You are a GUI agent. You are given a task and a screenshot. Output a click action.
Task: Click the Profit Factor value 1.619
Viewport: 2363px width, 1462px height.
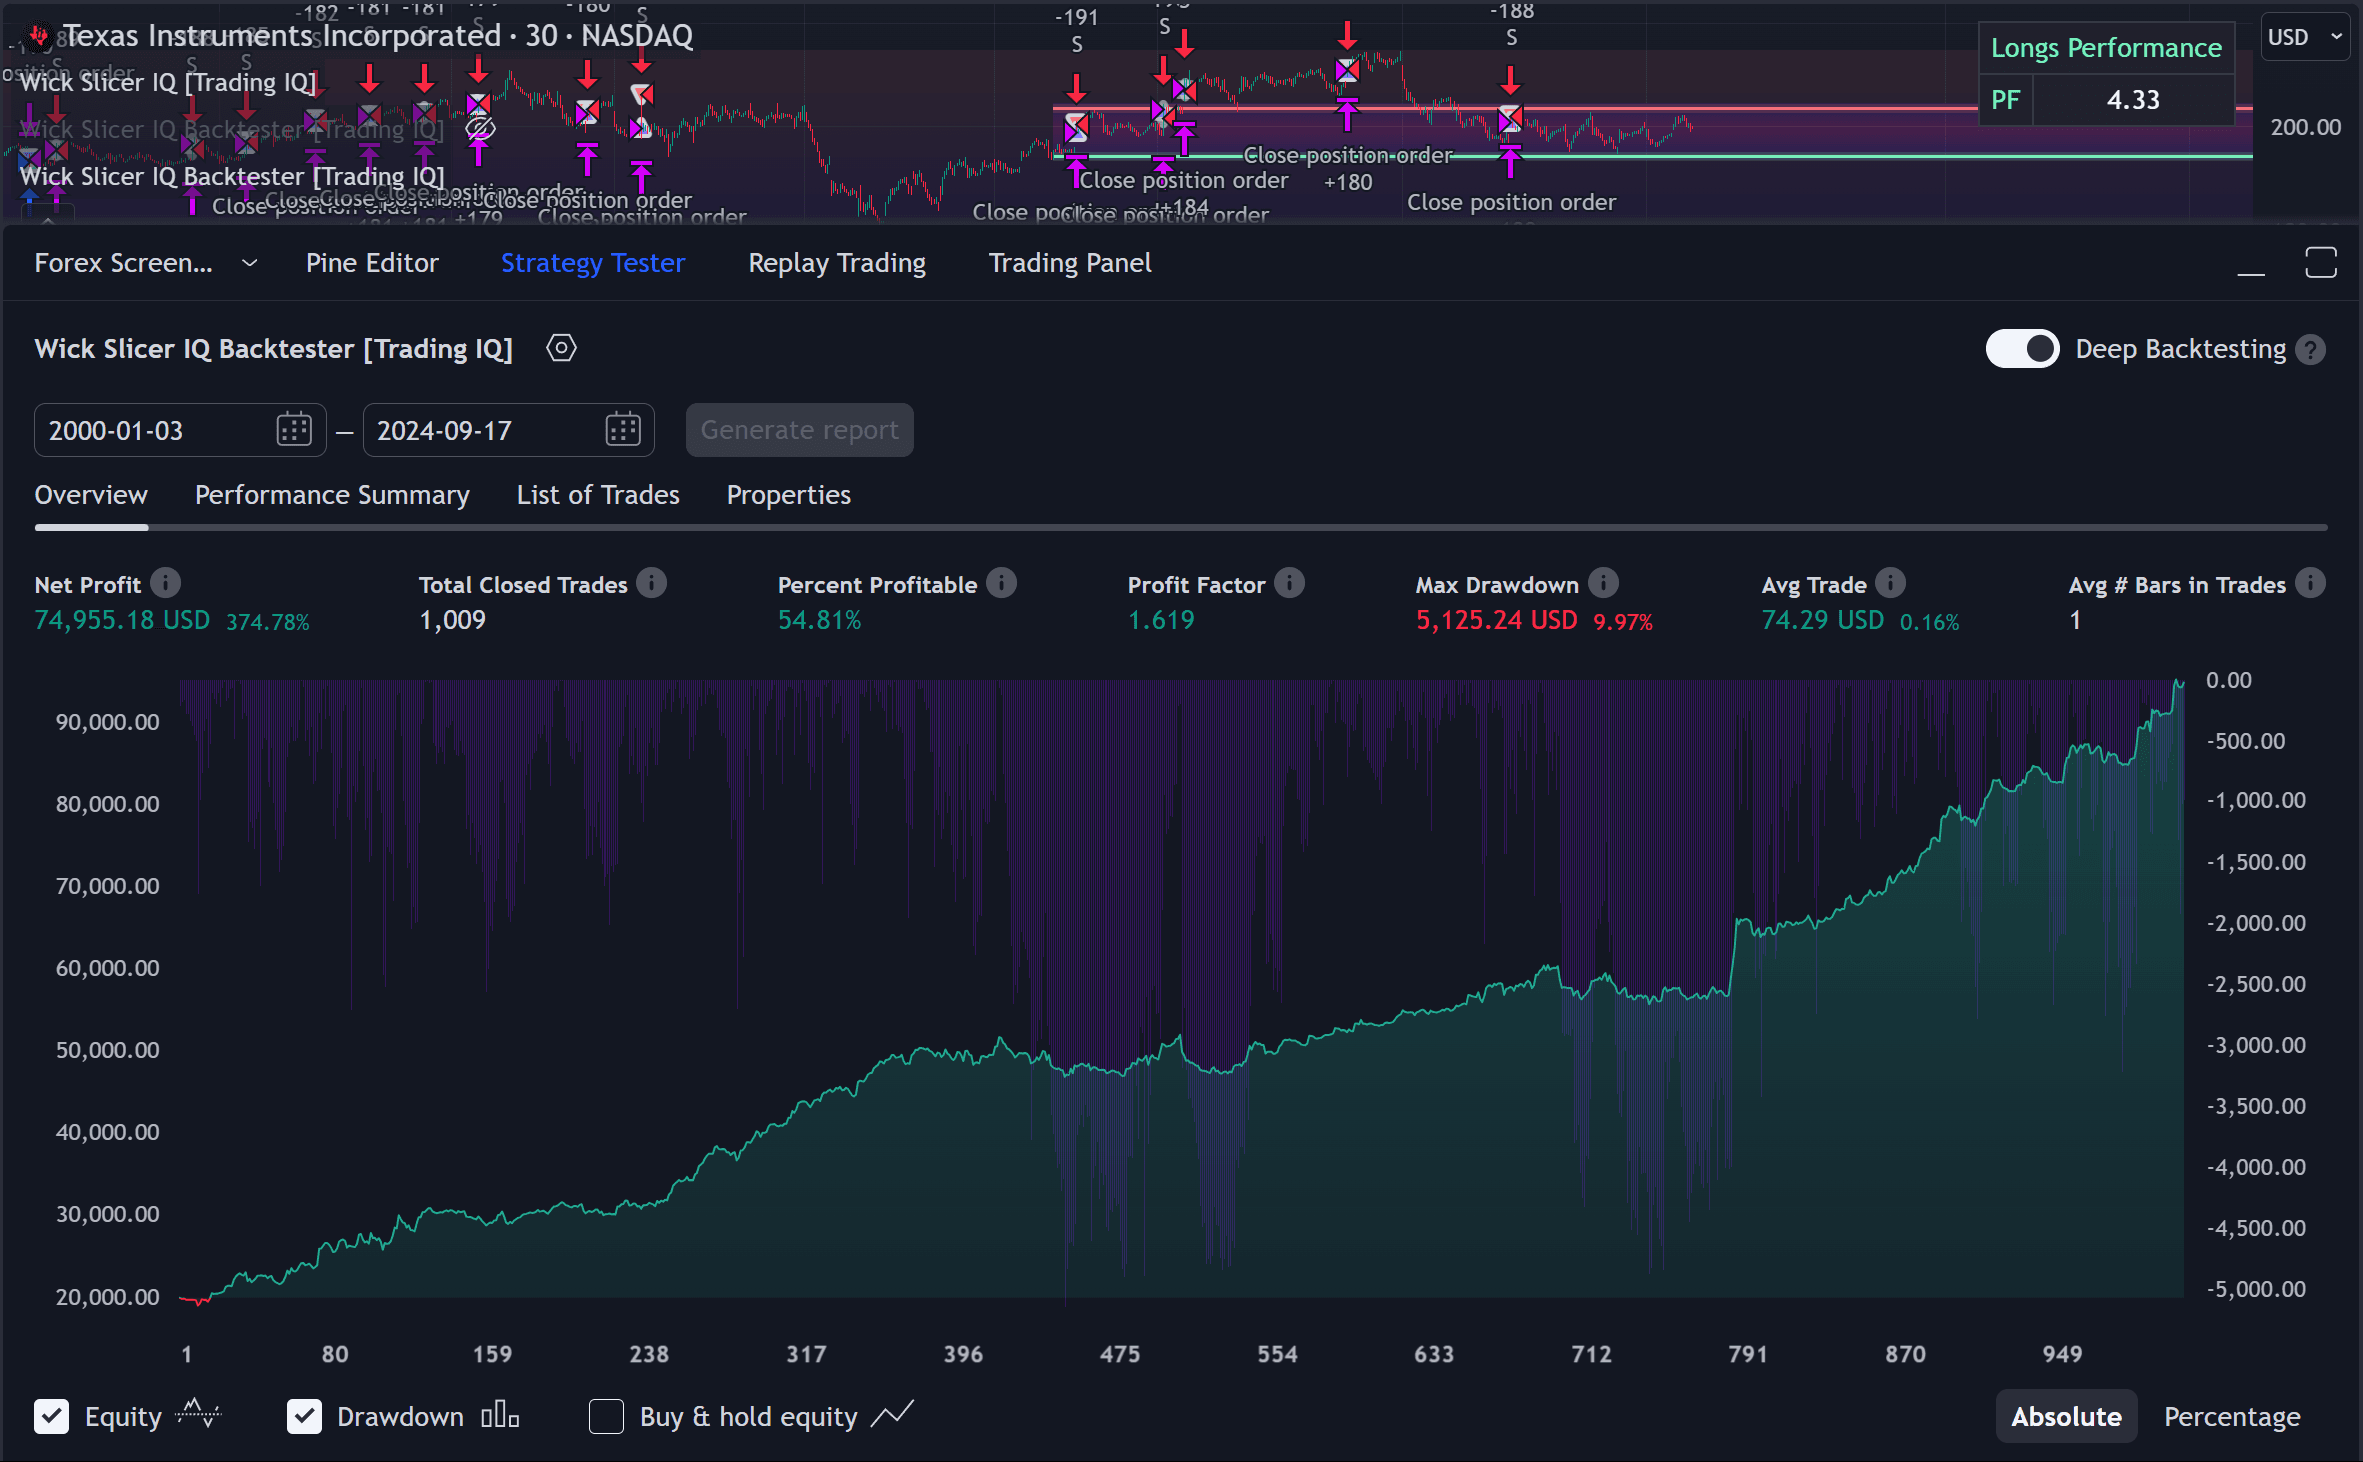[x=1161, y=620]
